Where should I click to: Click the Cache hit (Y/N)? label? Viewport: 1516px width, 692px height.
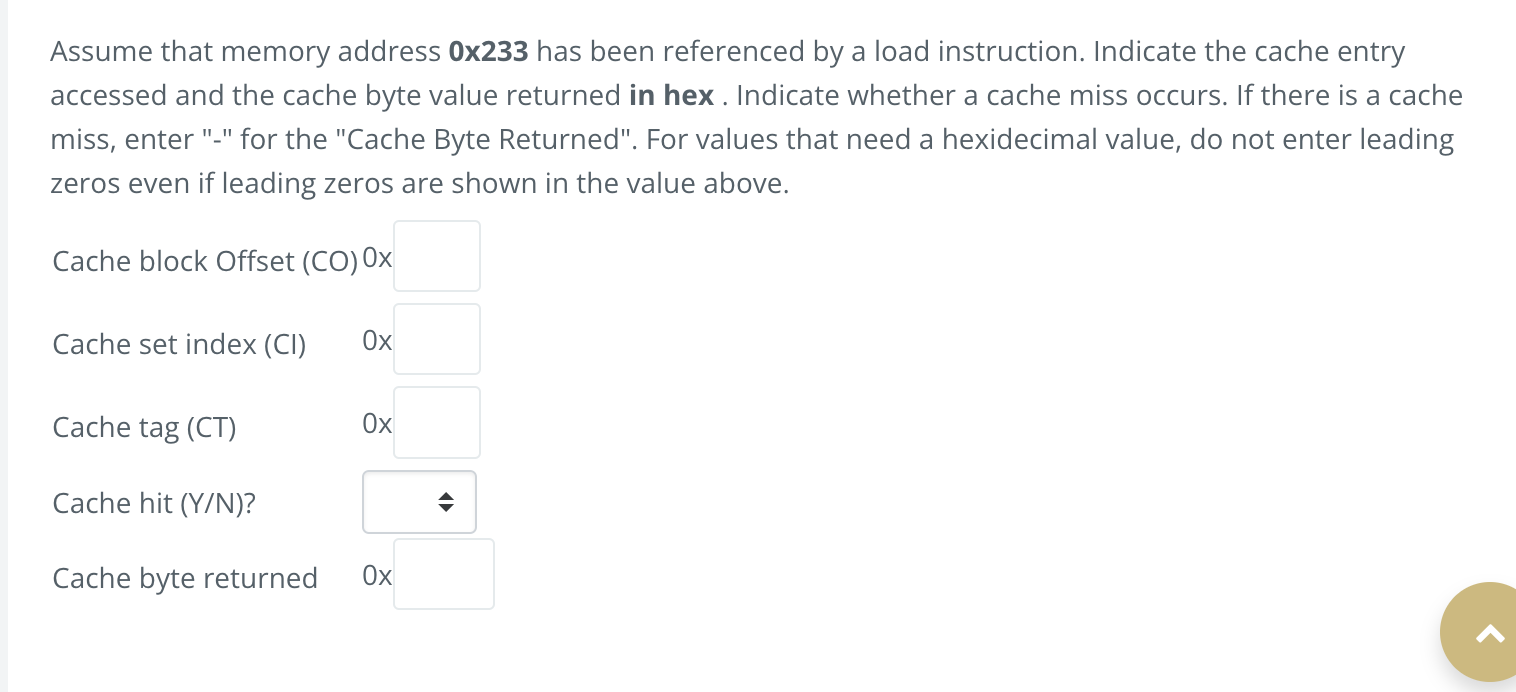(x=153, y=503)
